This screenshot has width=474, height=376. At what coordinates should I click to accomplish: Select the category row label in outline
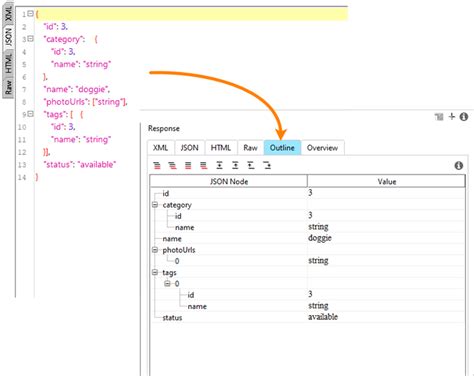pyautogui.click(x=177, y=205)
